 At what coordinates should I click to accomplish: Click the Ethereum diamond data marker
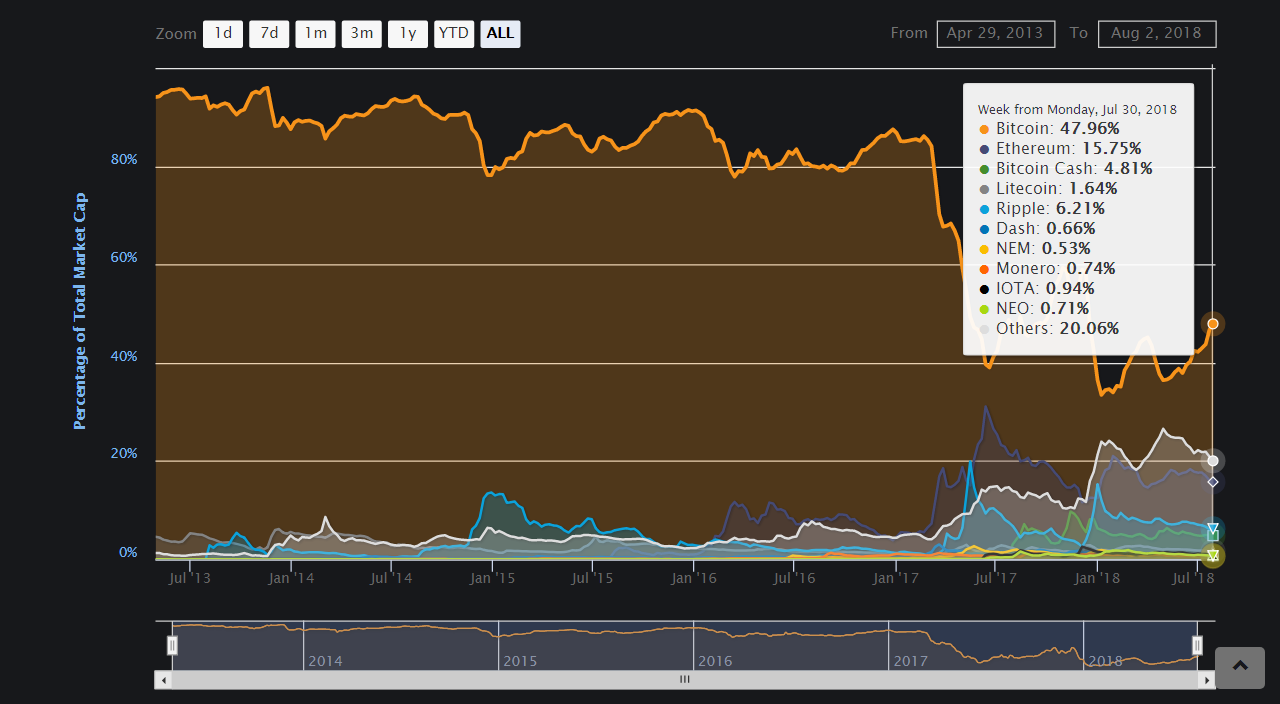[x=1213, y=482]
